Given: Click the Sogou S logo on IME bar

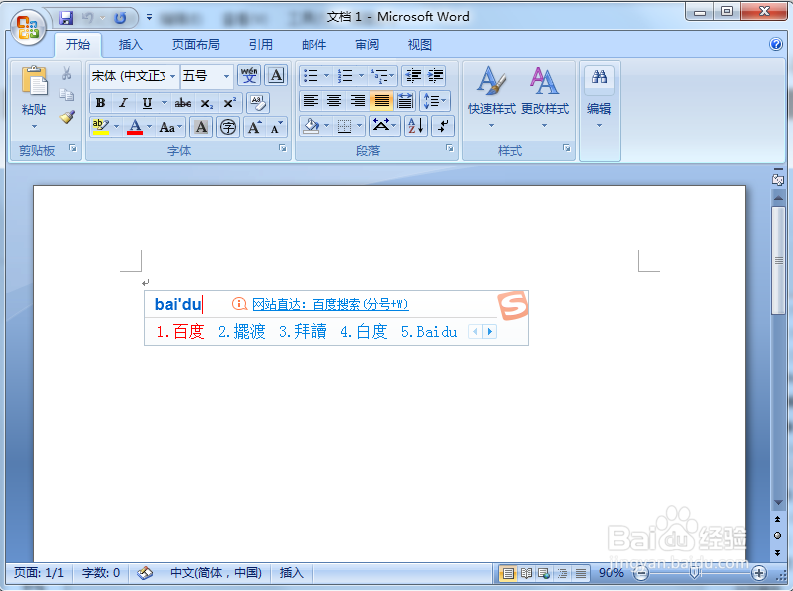Looking at the screenshot, I should click(x=512, y=305).
